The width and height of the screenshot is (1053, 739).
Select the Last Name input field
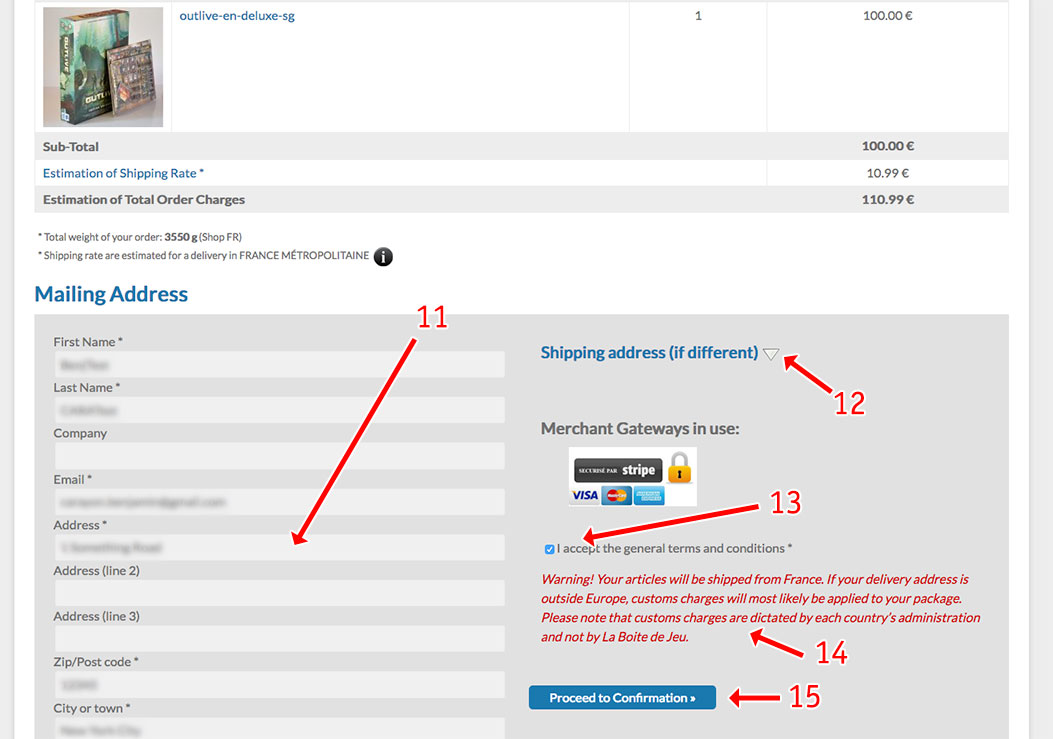279,410
